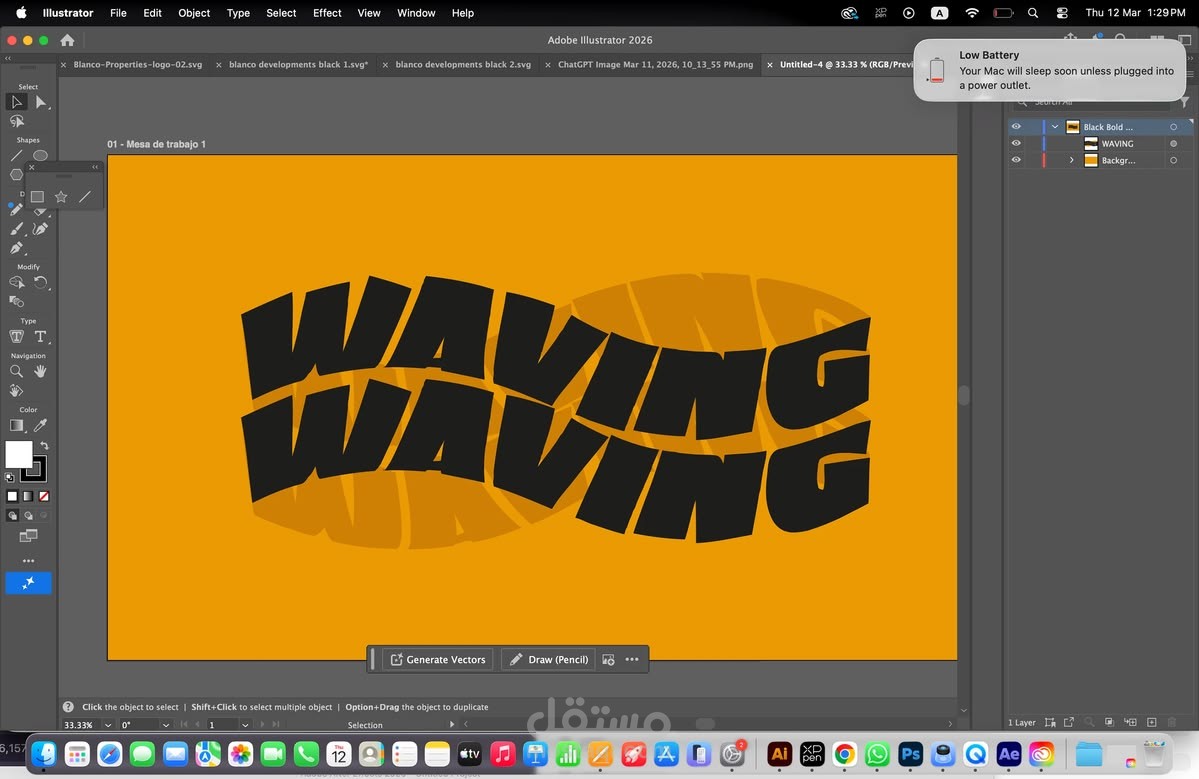Click the Black Bold layer thumbnail
Screen dimensions: 1199x779
pyautogui.click(x=1073, y=127)
